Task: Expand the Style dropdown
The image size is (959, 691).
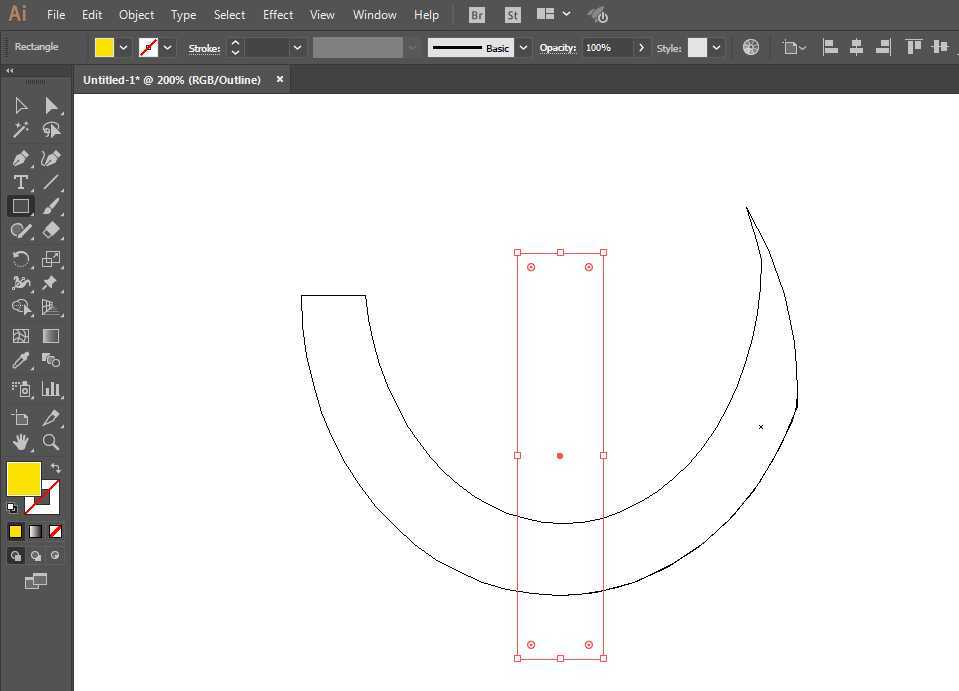Action: [x=716, y=47]
